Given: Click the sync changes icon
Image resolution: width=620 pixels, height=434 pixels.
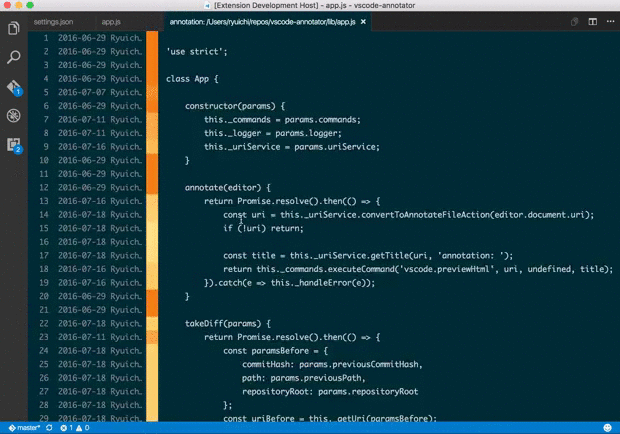Looking at the screenshot, I should point(50,427).
